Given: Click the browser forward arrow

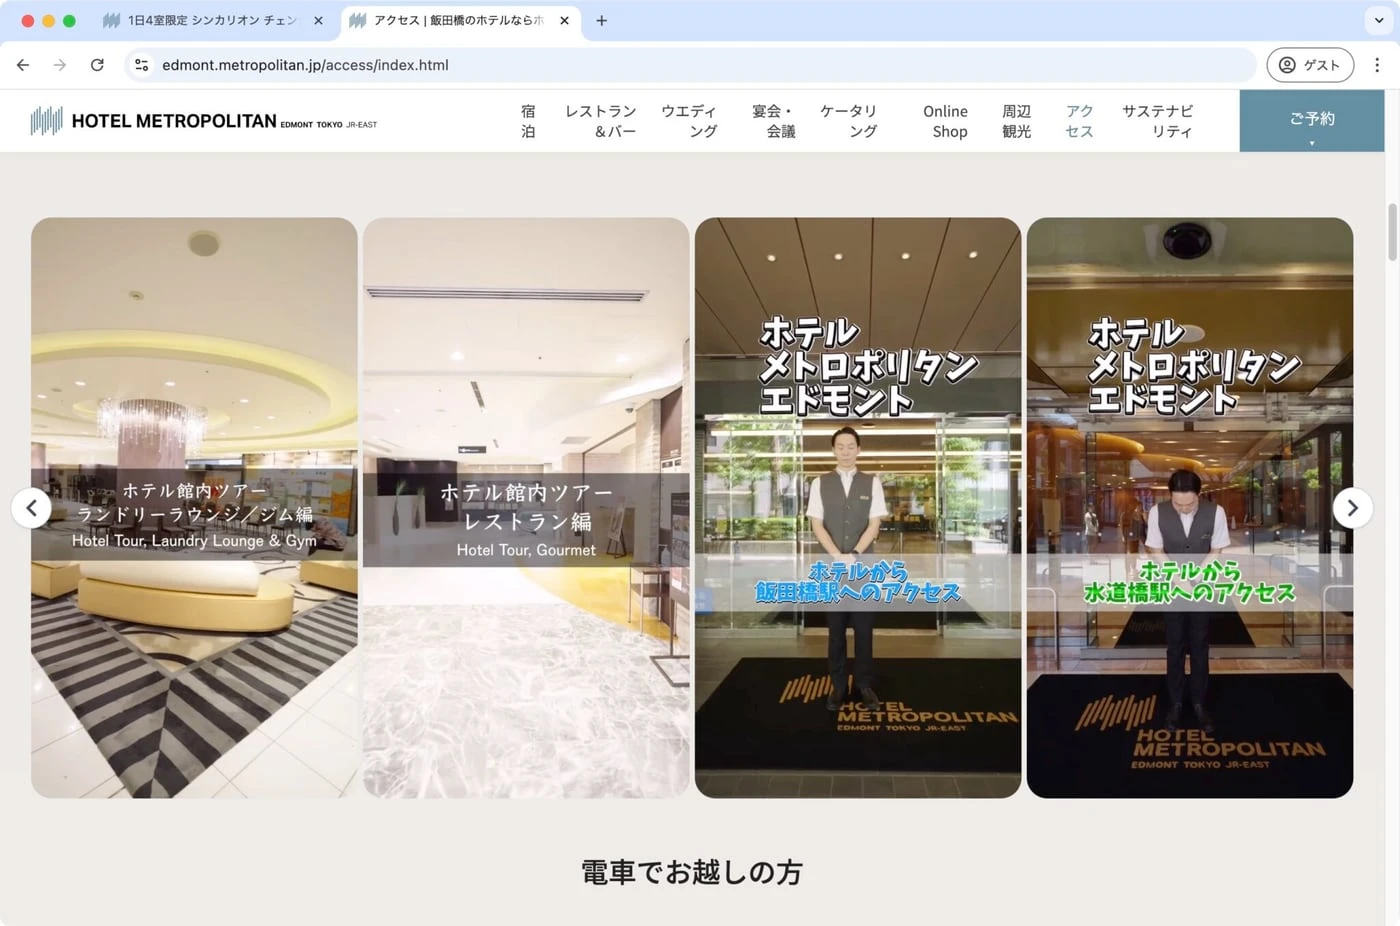Looking at the screenshot, I should 60,65.
